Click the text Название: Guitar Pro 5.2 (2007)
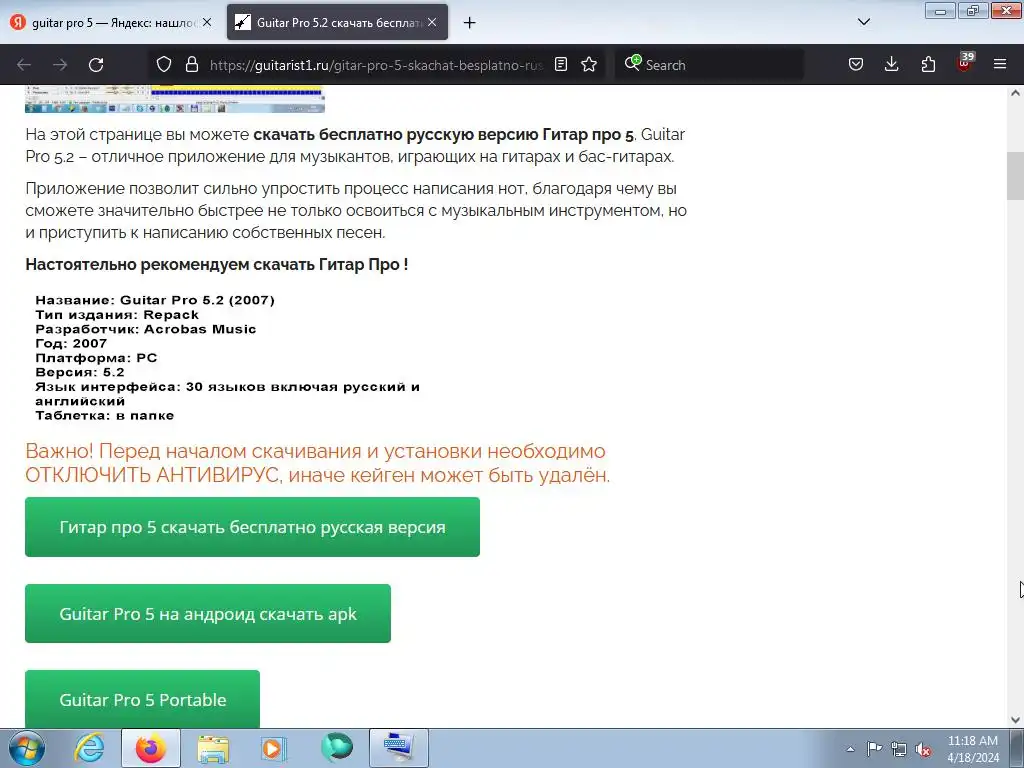Image resolution: width=1024 pixels, height=768 pixels. pos(155,300)
